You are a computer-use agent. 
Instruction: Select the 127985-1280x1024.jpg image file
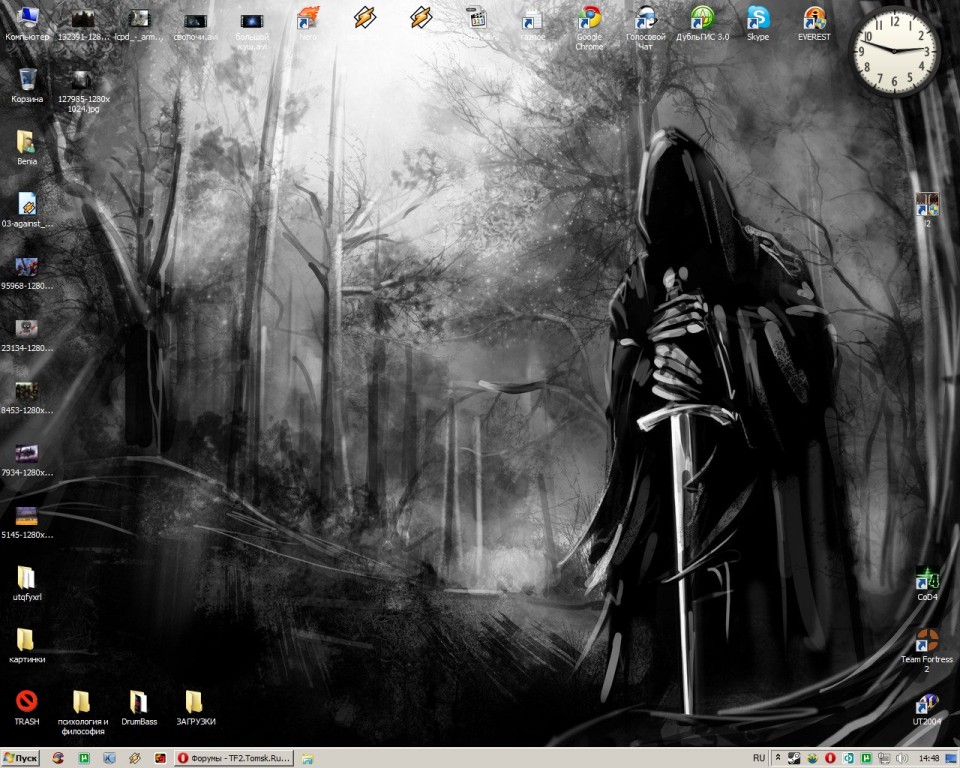click(x=83, y=91)
